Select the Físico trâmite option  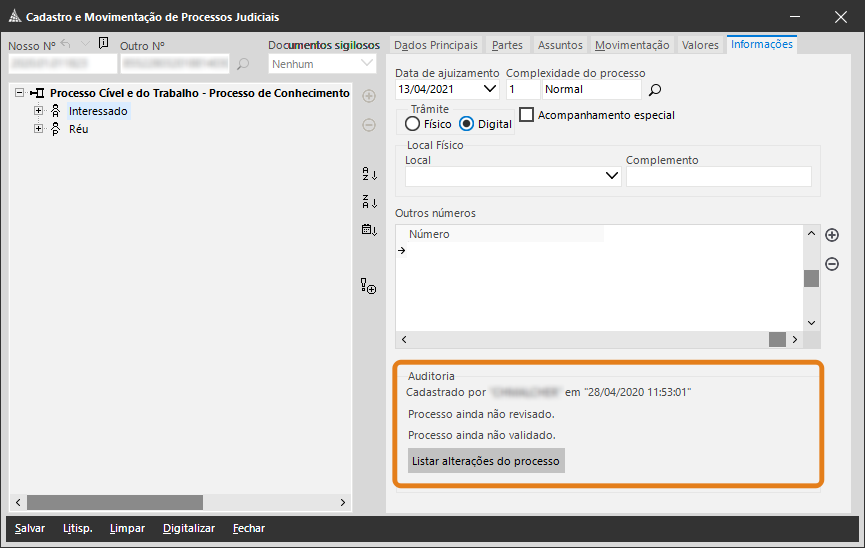(x=412, y=124)
